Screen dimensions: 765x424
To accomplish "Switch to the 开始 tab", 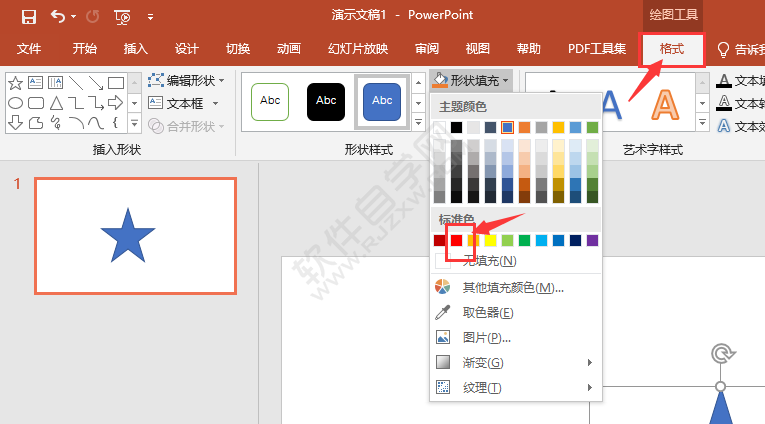I will tap(84, 49).
